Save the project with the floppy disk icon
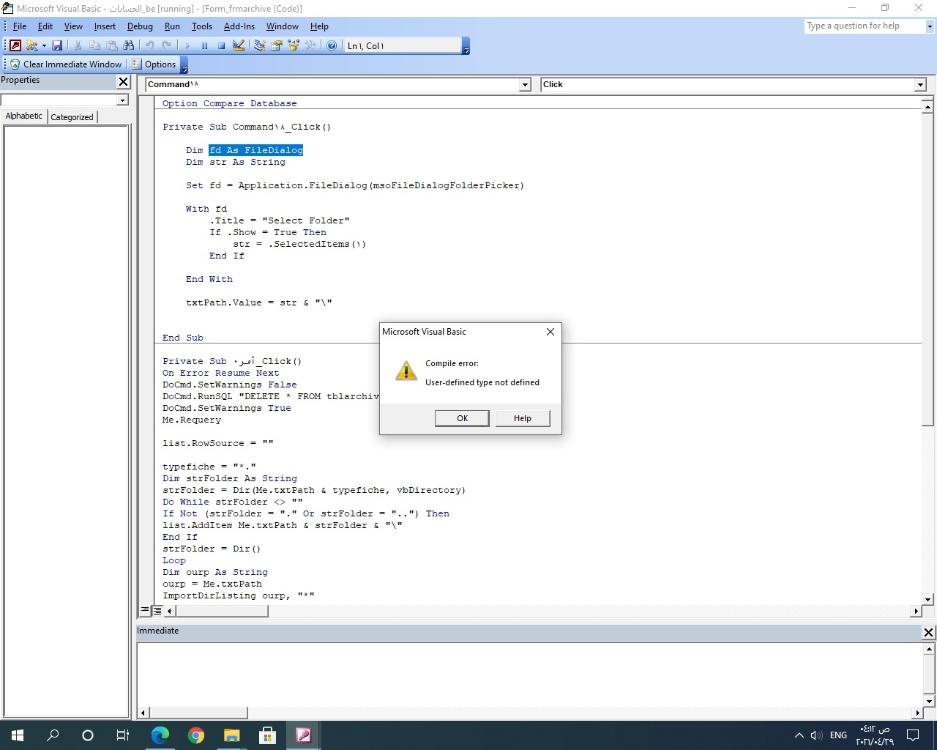This screenshot has width=937, height=750. (x=57, y=45)
